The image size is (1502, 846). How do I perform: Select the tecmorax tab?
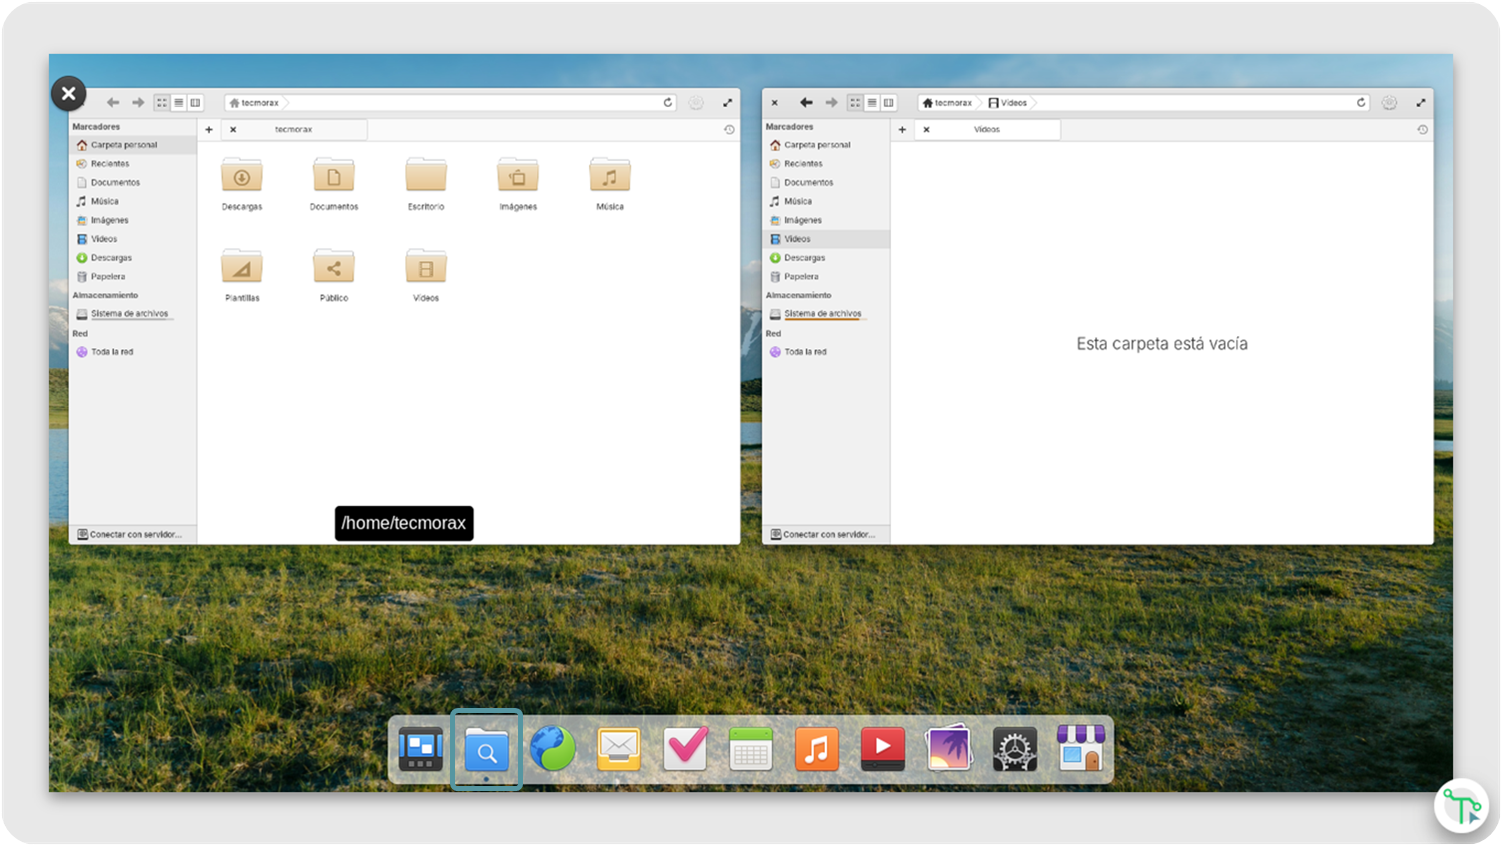click(x=294, y=130)
